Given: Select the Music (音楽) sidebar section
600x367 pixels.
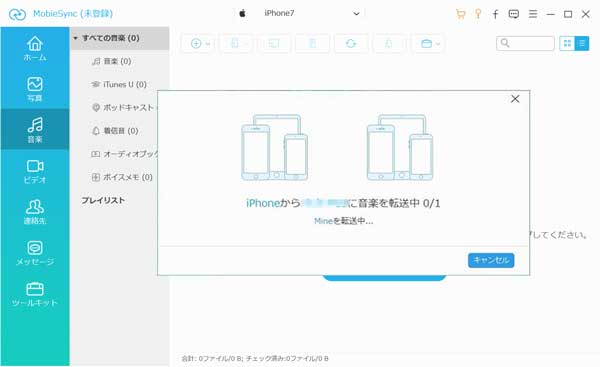Looking at the screenshot, I should point(35,129).
